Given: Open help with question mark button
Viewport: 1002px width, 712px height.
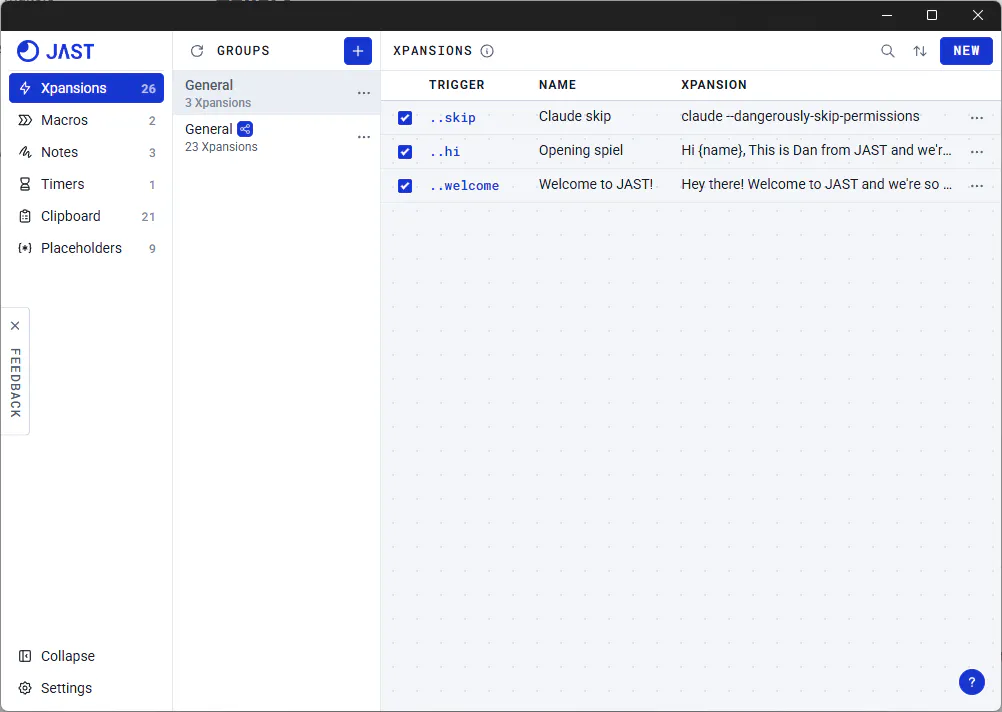Looking at the screenshot, I should click(x=971, y=681).
